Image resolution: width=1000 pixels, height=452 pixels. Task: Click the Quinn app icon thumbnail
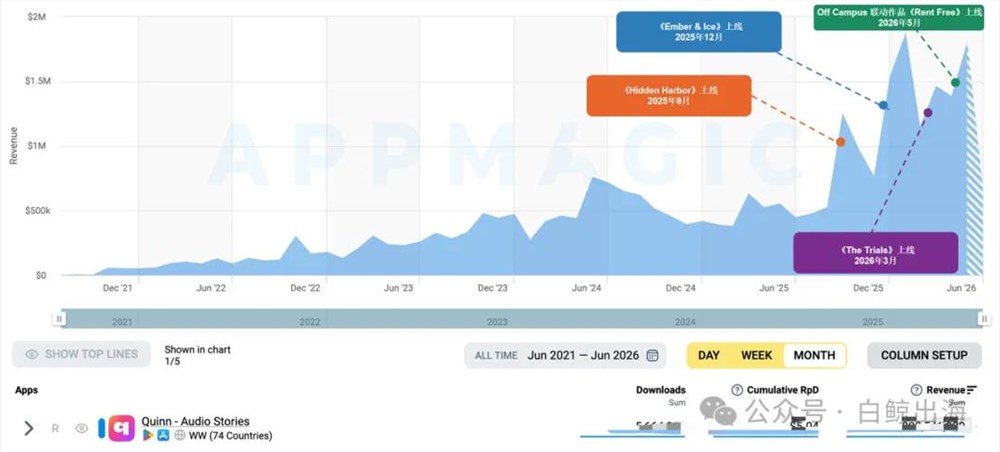(121, 428)
